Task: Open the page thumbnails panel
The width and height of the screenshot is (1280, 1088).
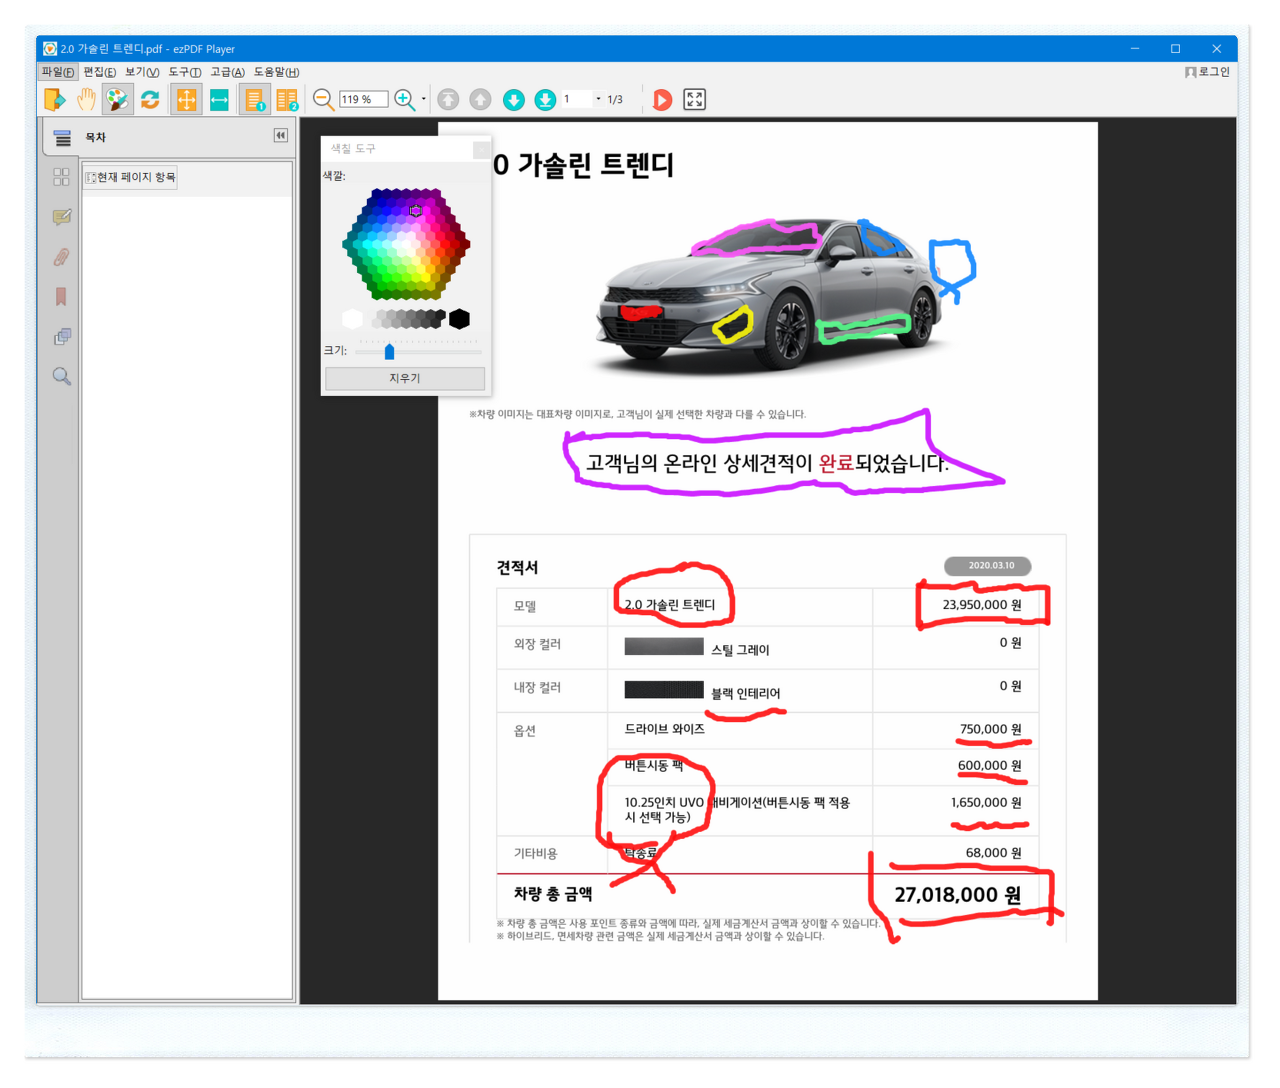Action: pyautogui.click(x=61, y=176)
